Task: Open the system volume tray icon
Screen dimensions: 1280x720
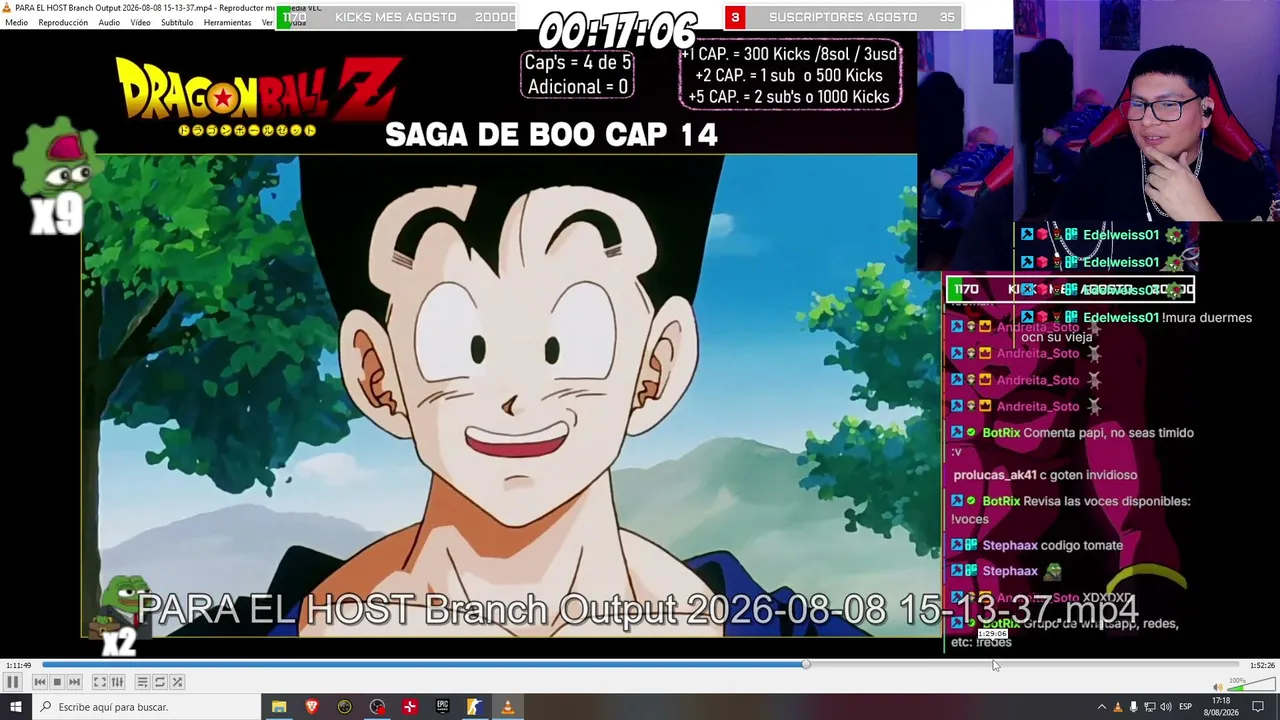Action: [1165, 707]
